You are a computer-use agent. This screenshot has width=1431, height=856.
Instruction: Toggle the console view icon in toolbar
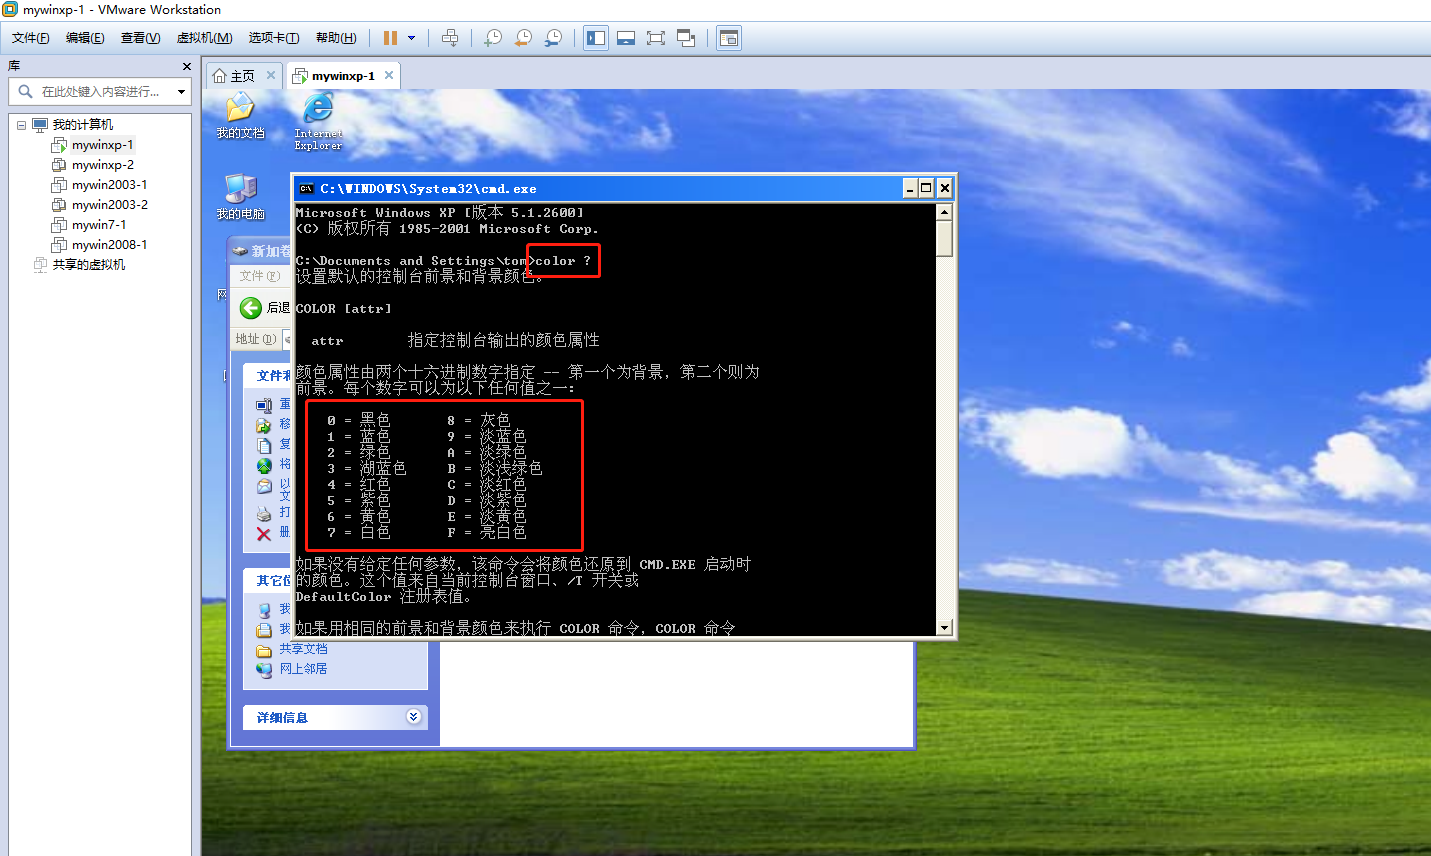[729, 38]
